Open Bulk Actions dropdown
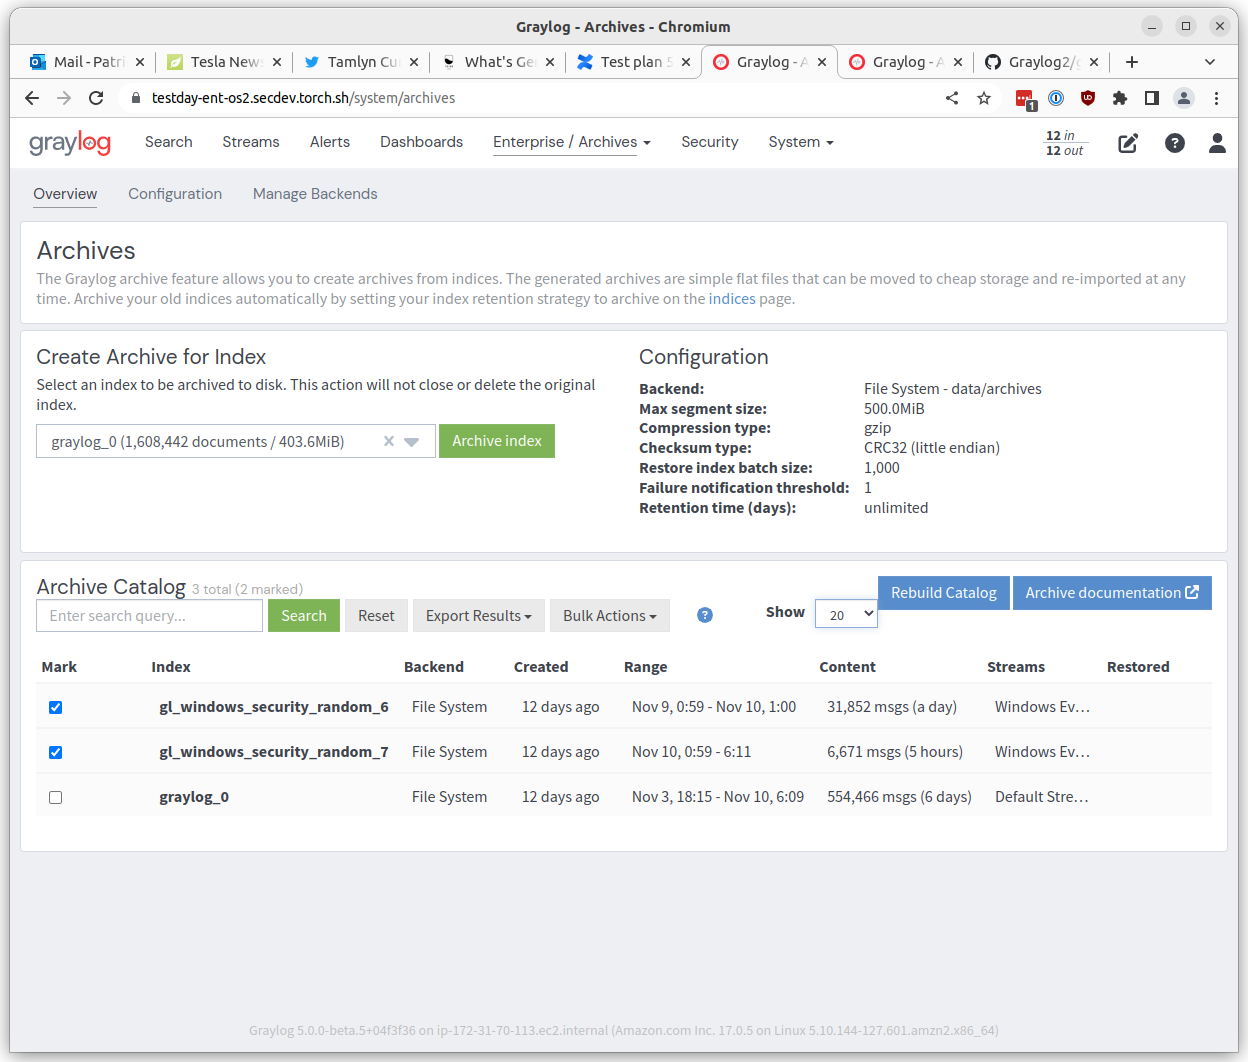1248x1062 pixels. [610, 616]
